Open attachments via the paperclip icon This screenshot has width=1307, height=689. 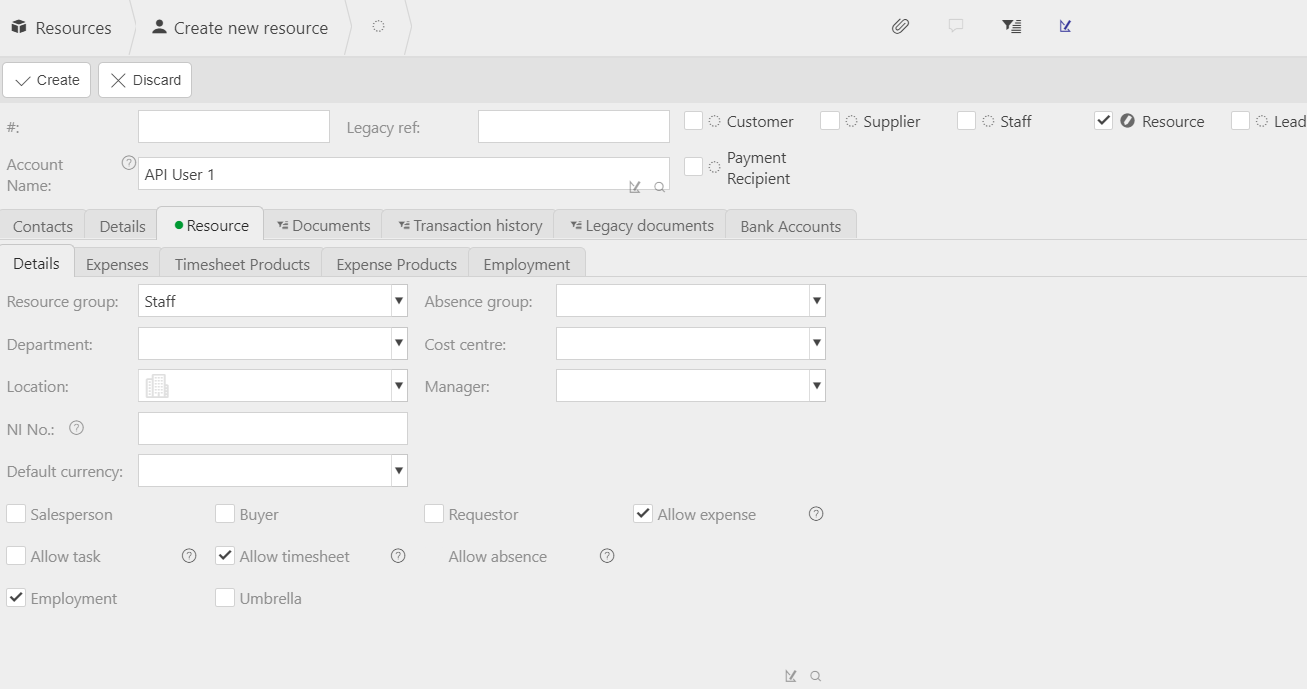[x=900, y=27]
